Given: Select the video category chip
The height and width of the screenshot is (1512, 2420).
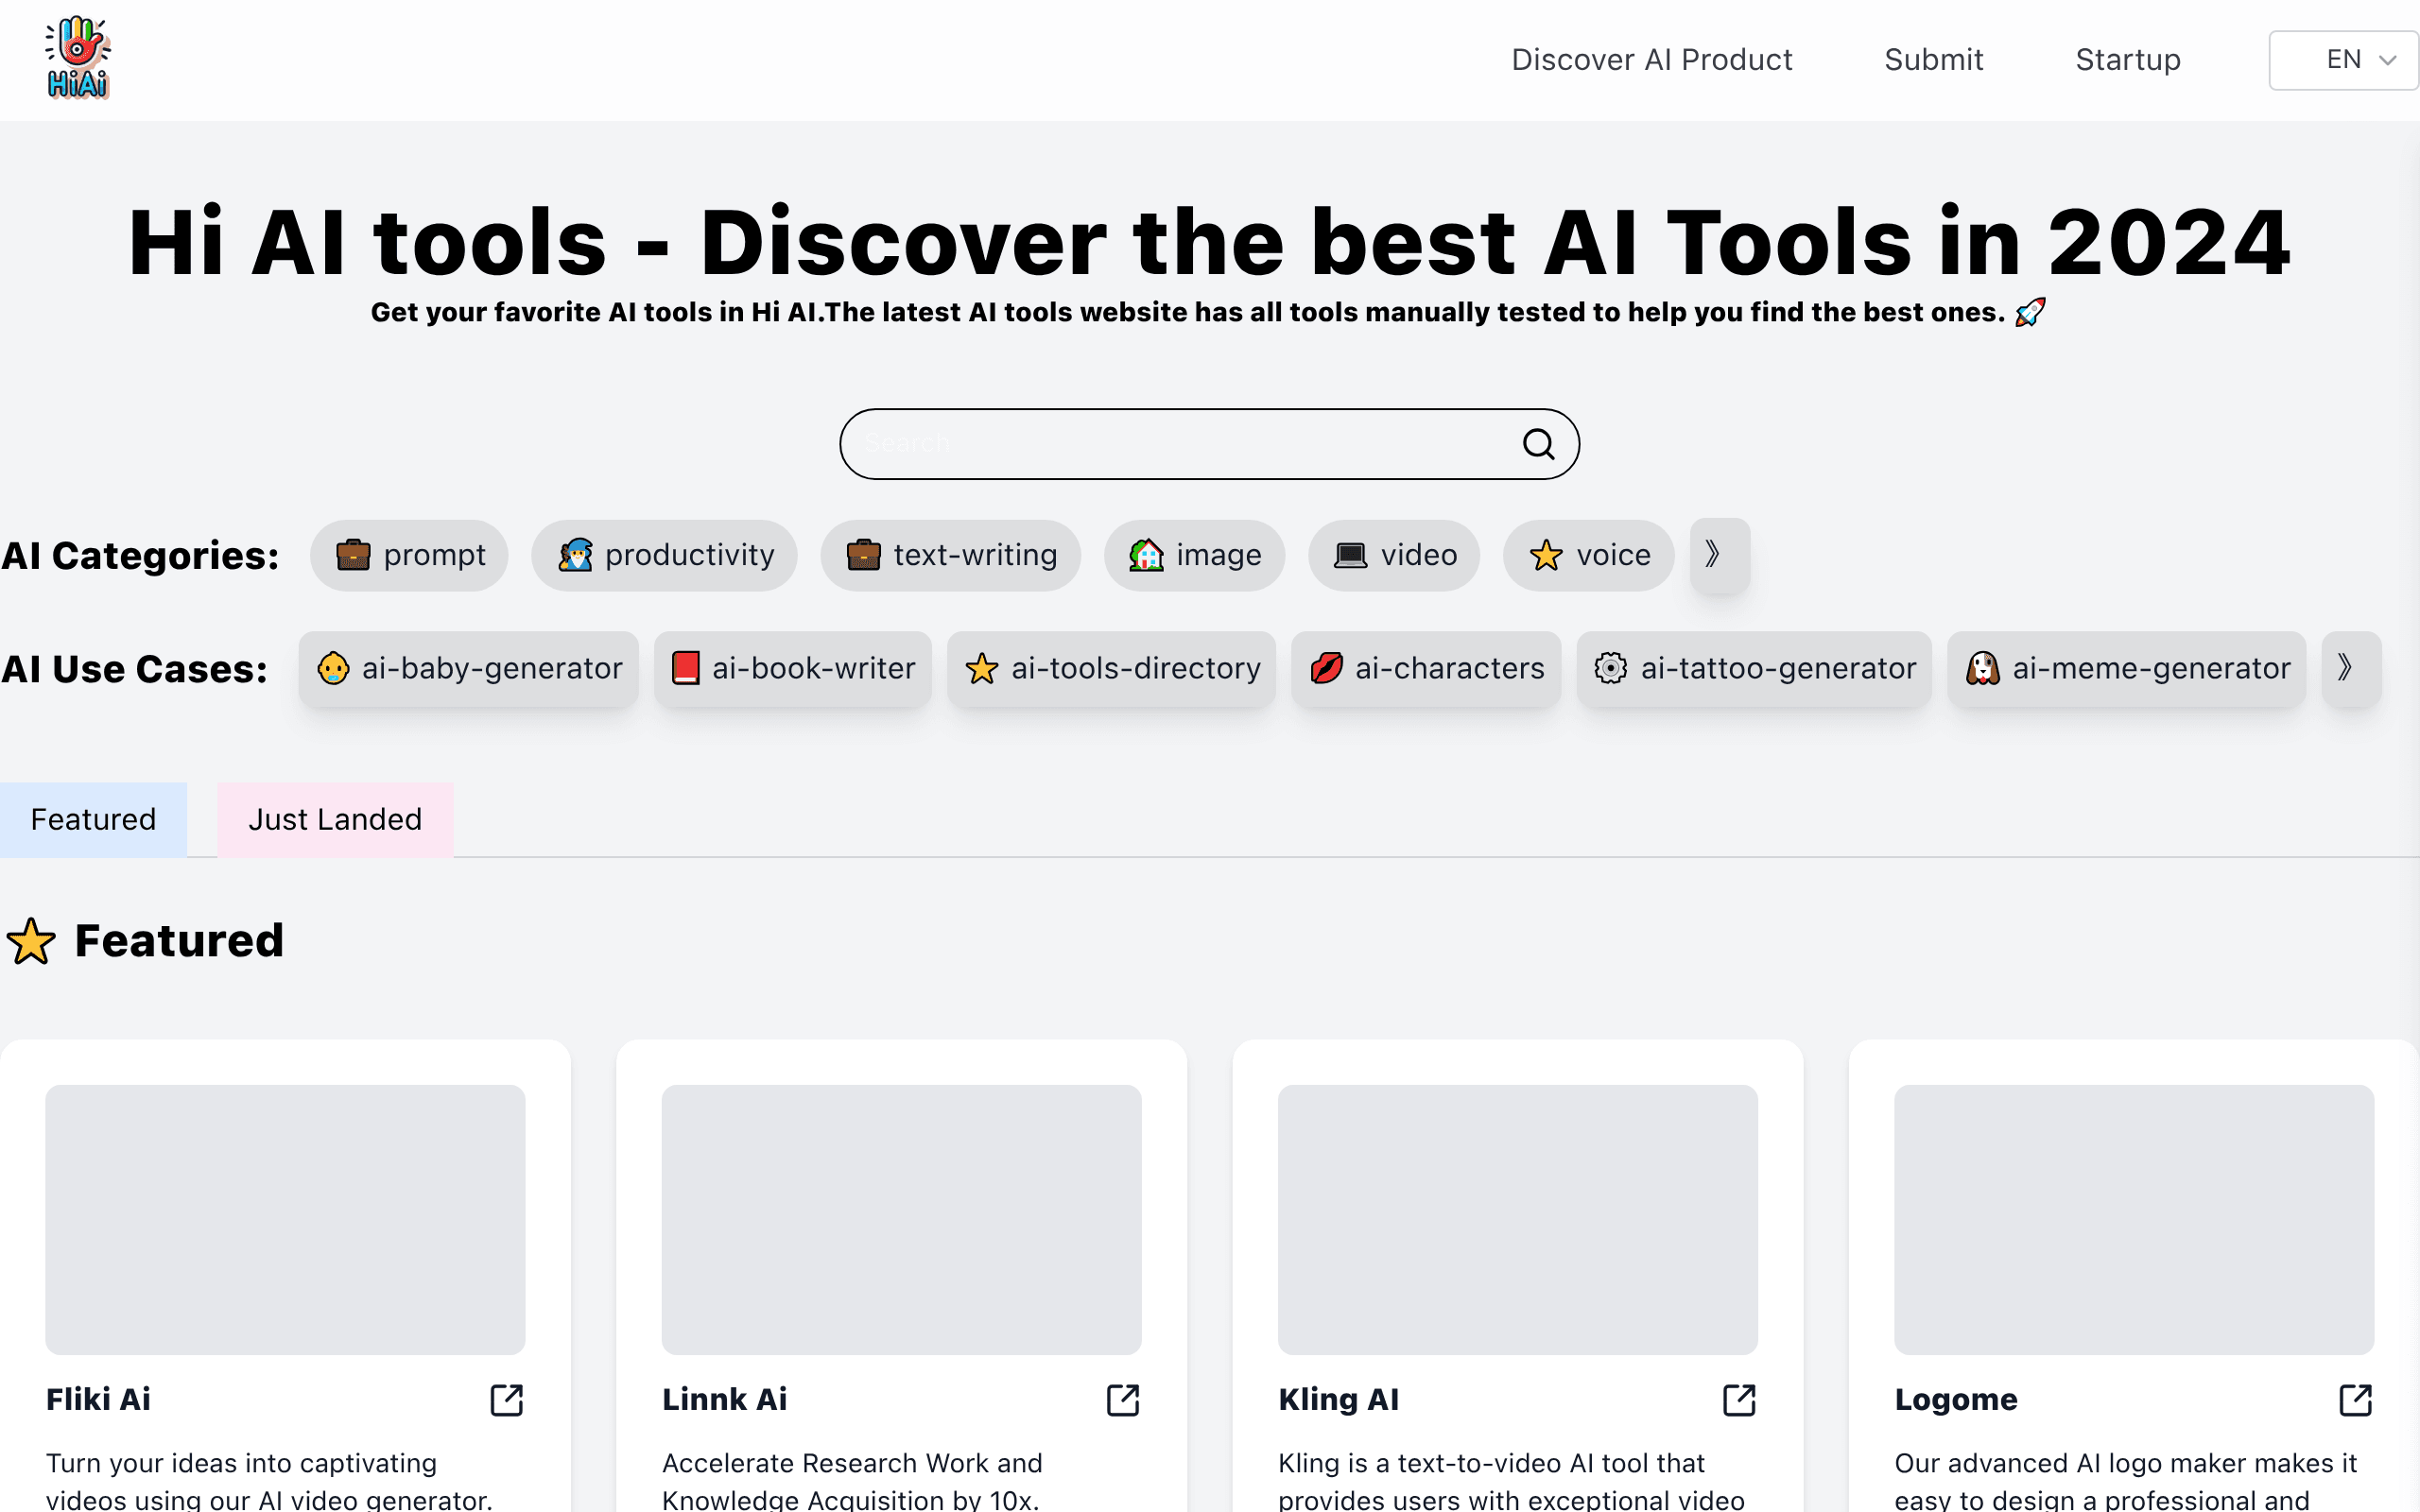Looking at the screenshot, I should tap(1394, 555).
